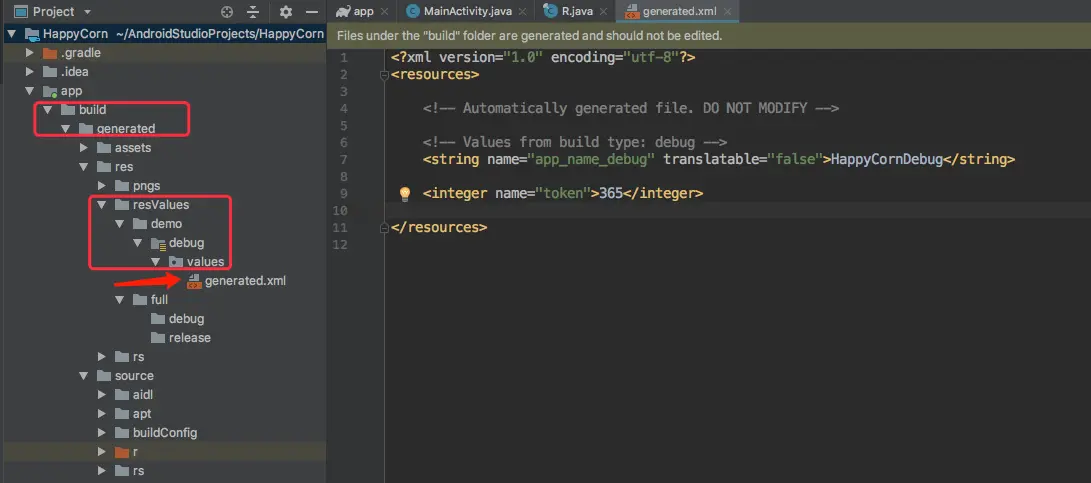Click the lightbulb intention icon on line 9

[405, 193]
